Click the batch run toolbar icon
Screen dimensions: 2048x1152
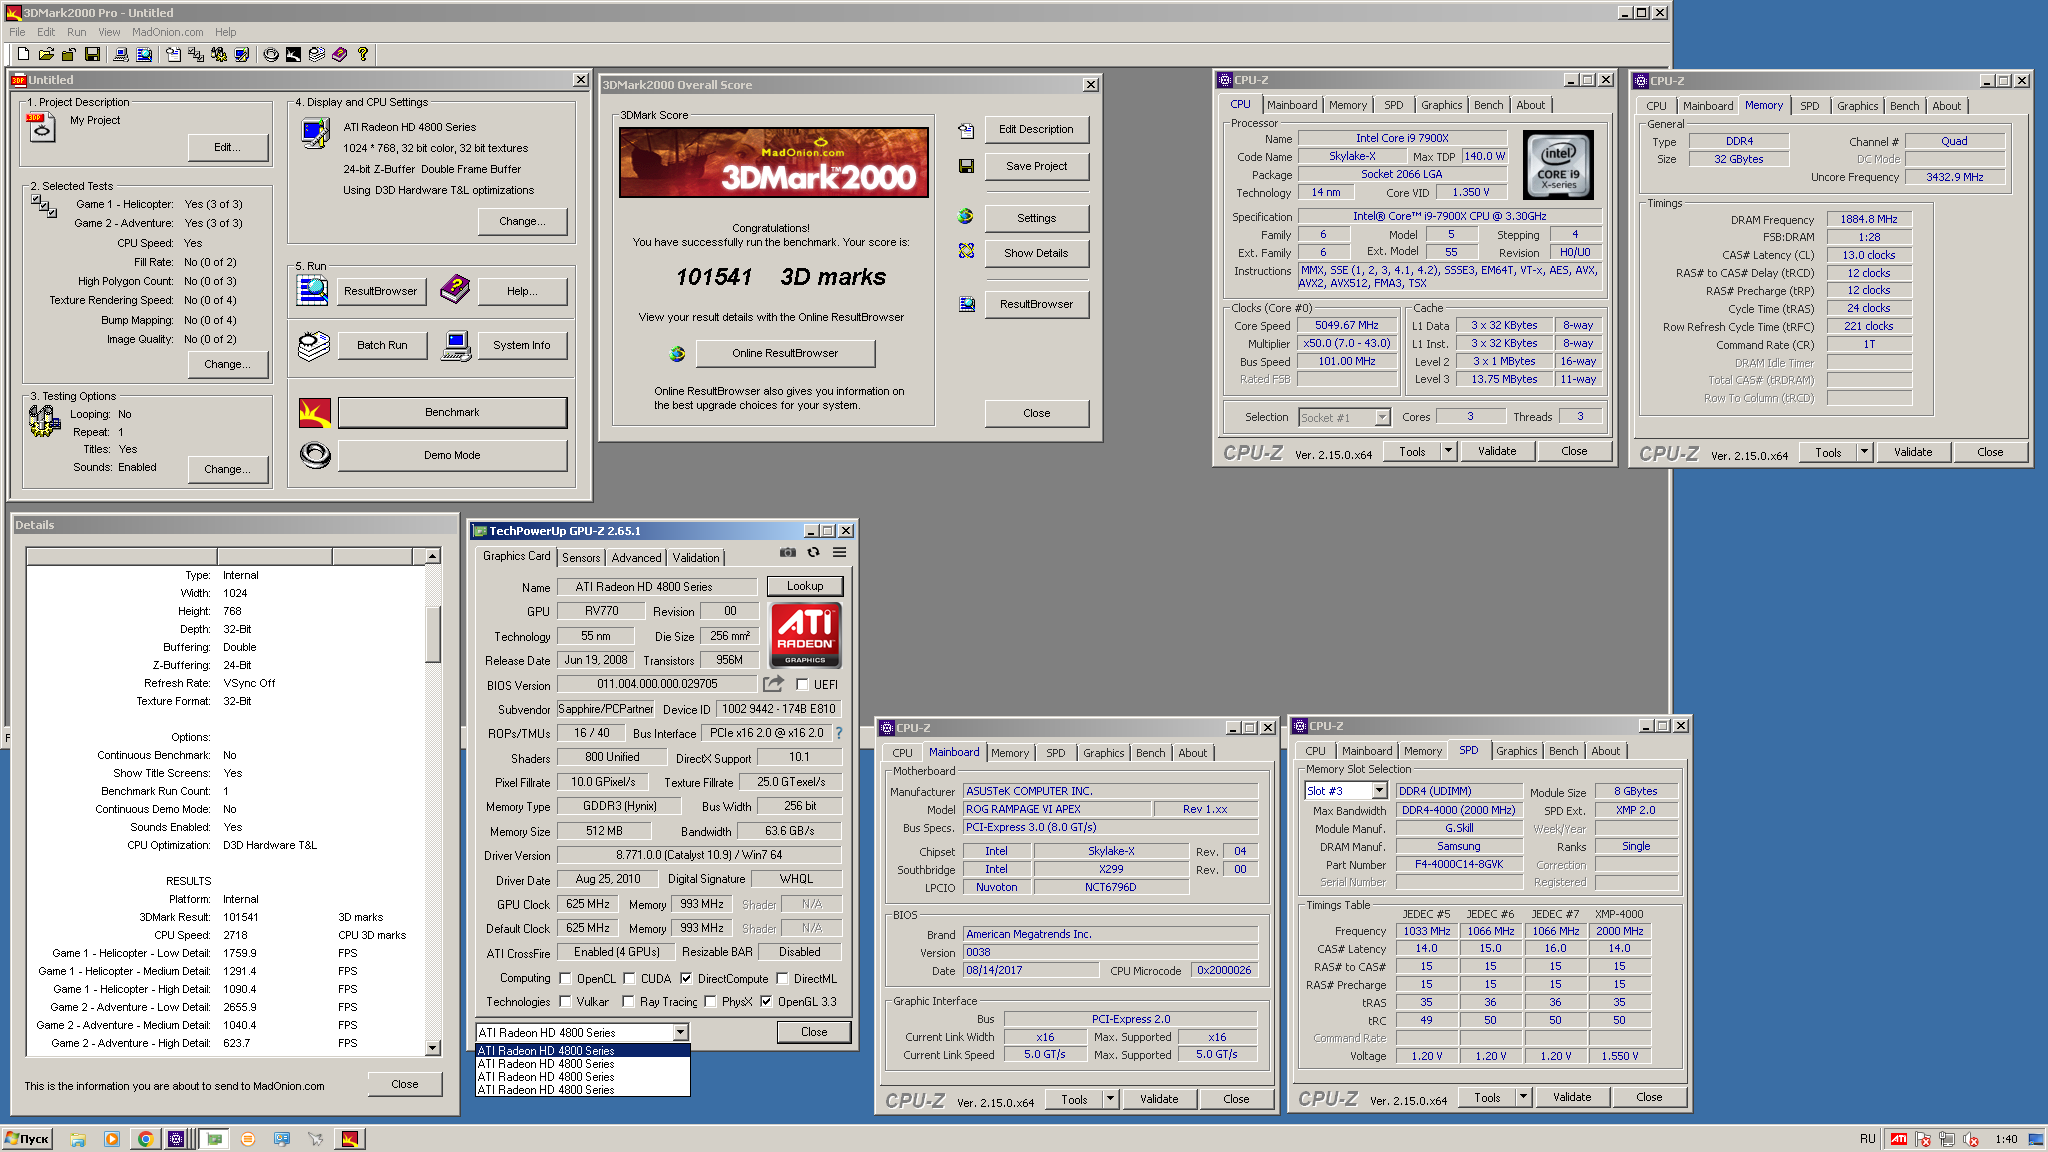[317, 54]
